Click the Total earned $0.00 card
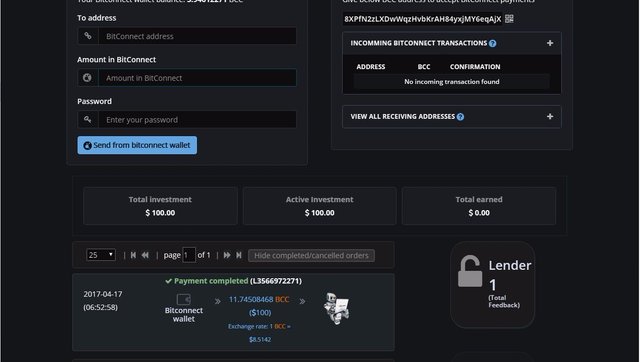Viewport: 640px width, 362px height. pyautogui.click(x=479, y=206)
